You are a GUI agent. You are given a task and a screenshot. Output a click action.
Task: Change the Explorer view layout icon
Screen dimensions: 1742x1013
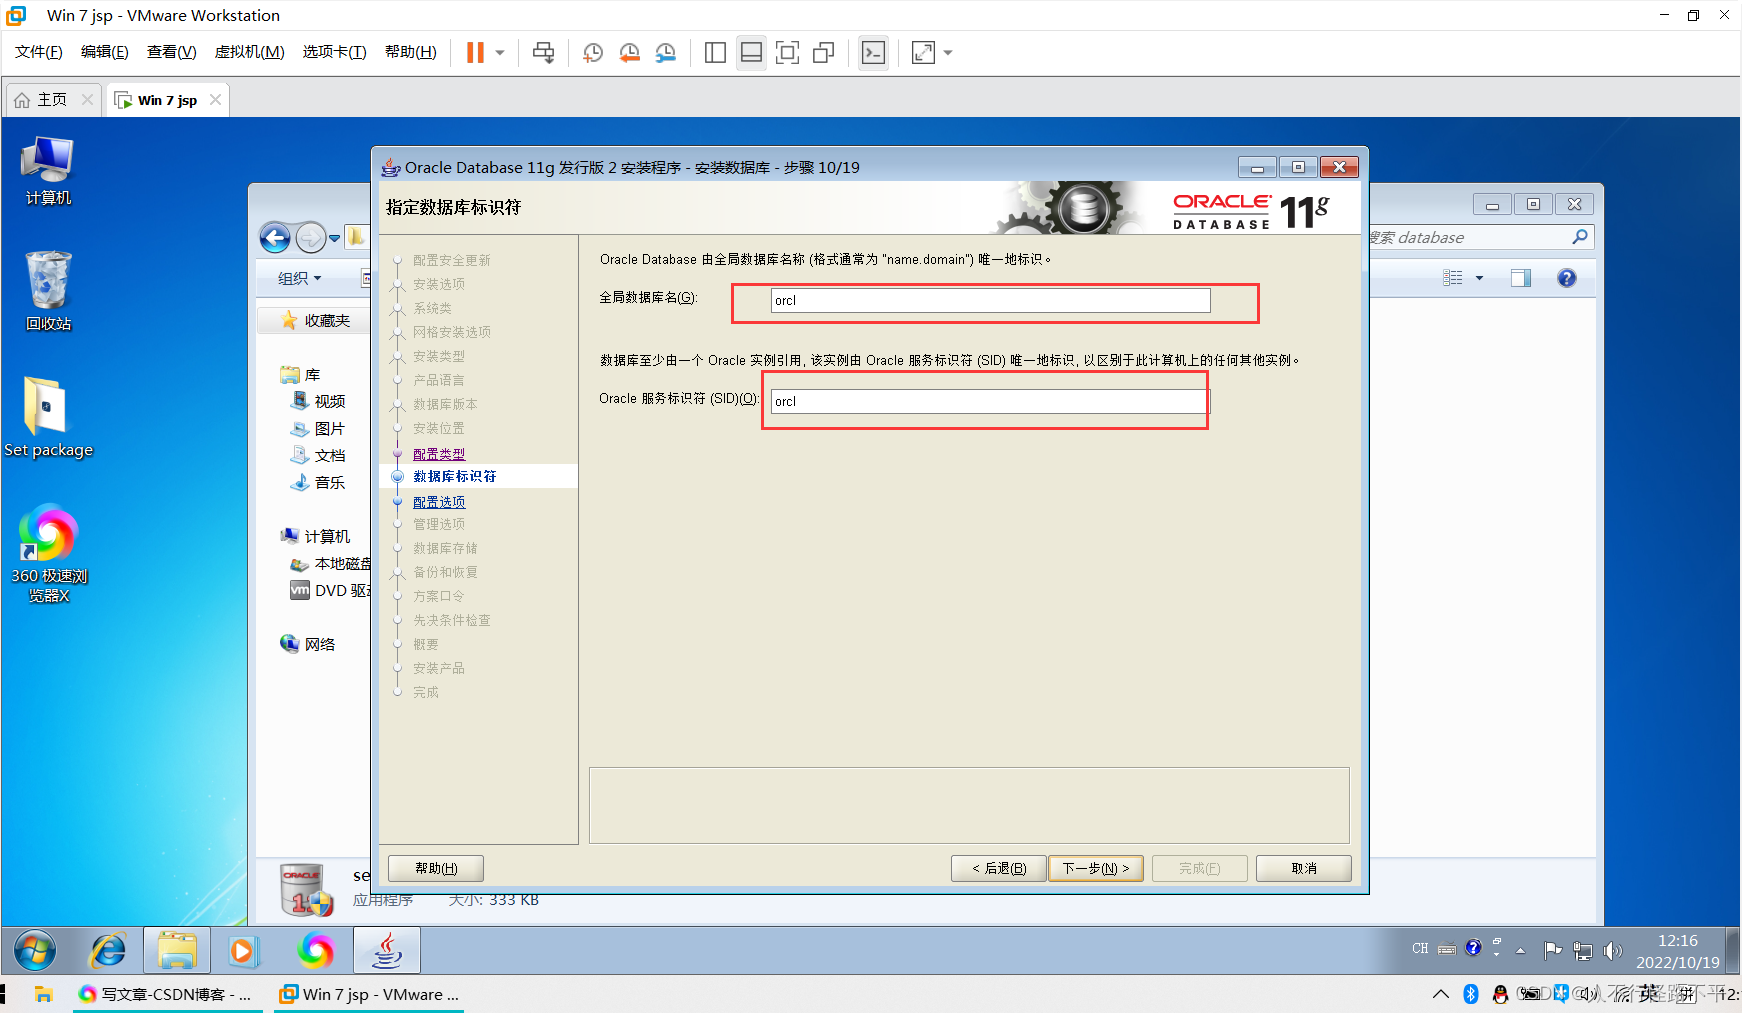[1453, 278]
